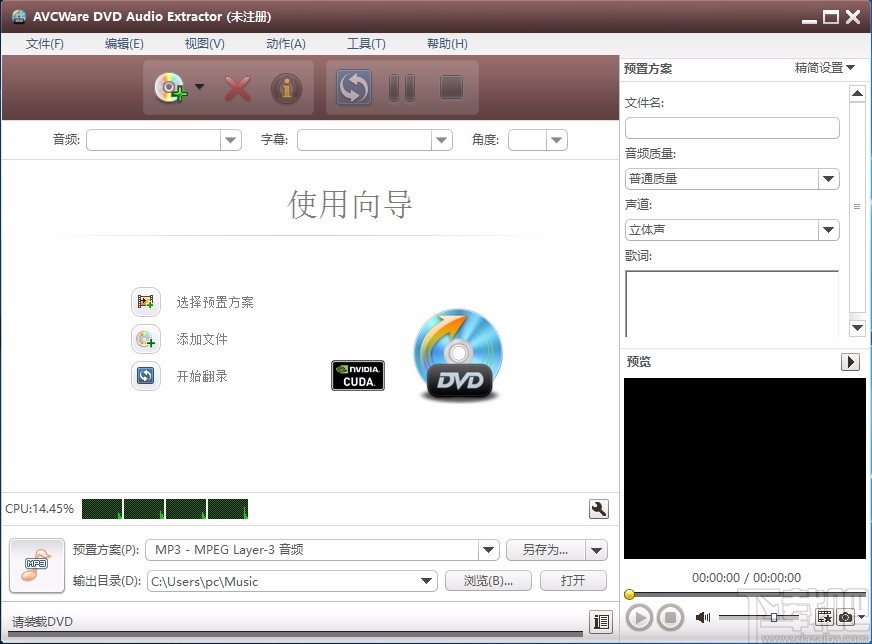This screenshot has height=644, width=872.
Task: Expand the 声道 channel dropdown
Action: [x=828, y=230]
